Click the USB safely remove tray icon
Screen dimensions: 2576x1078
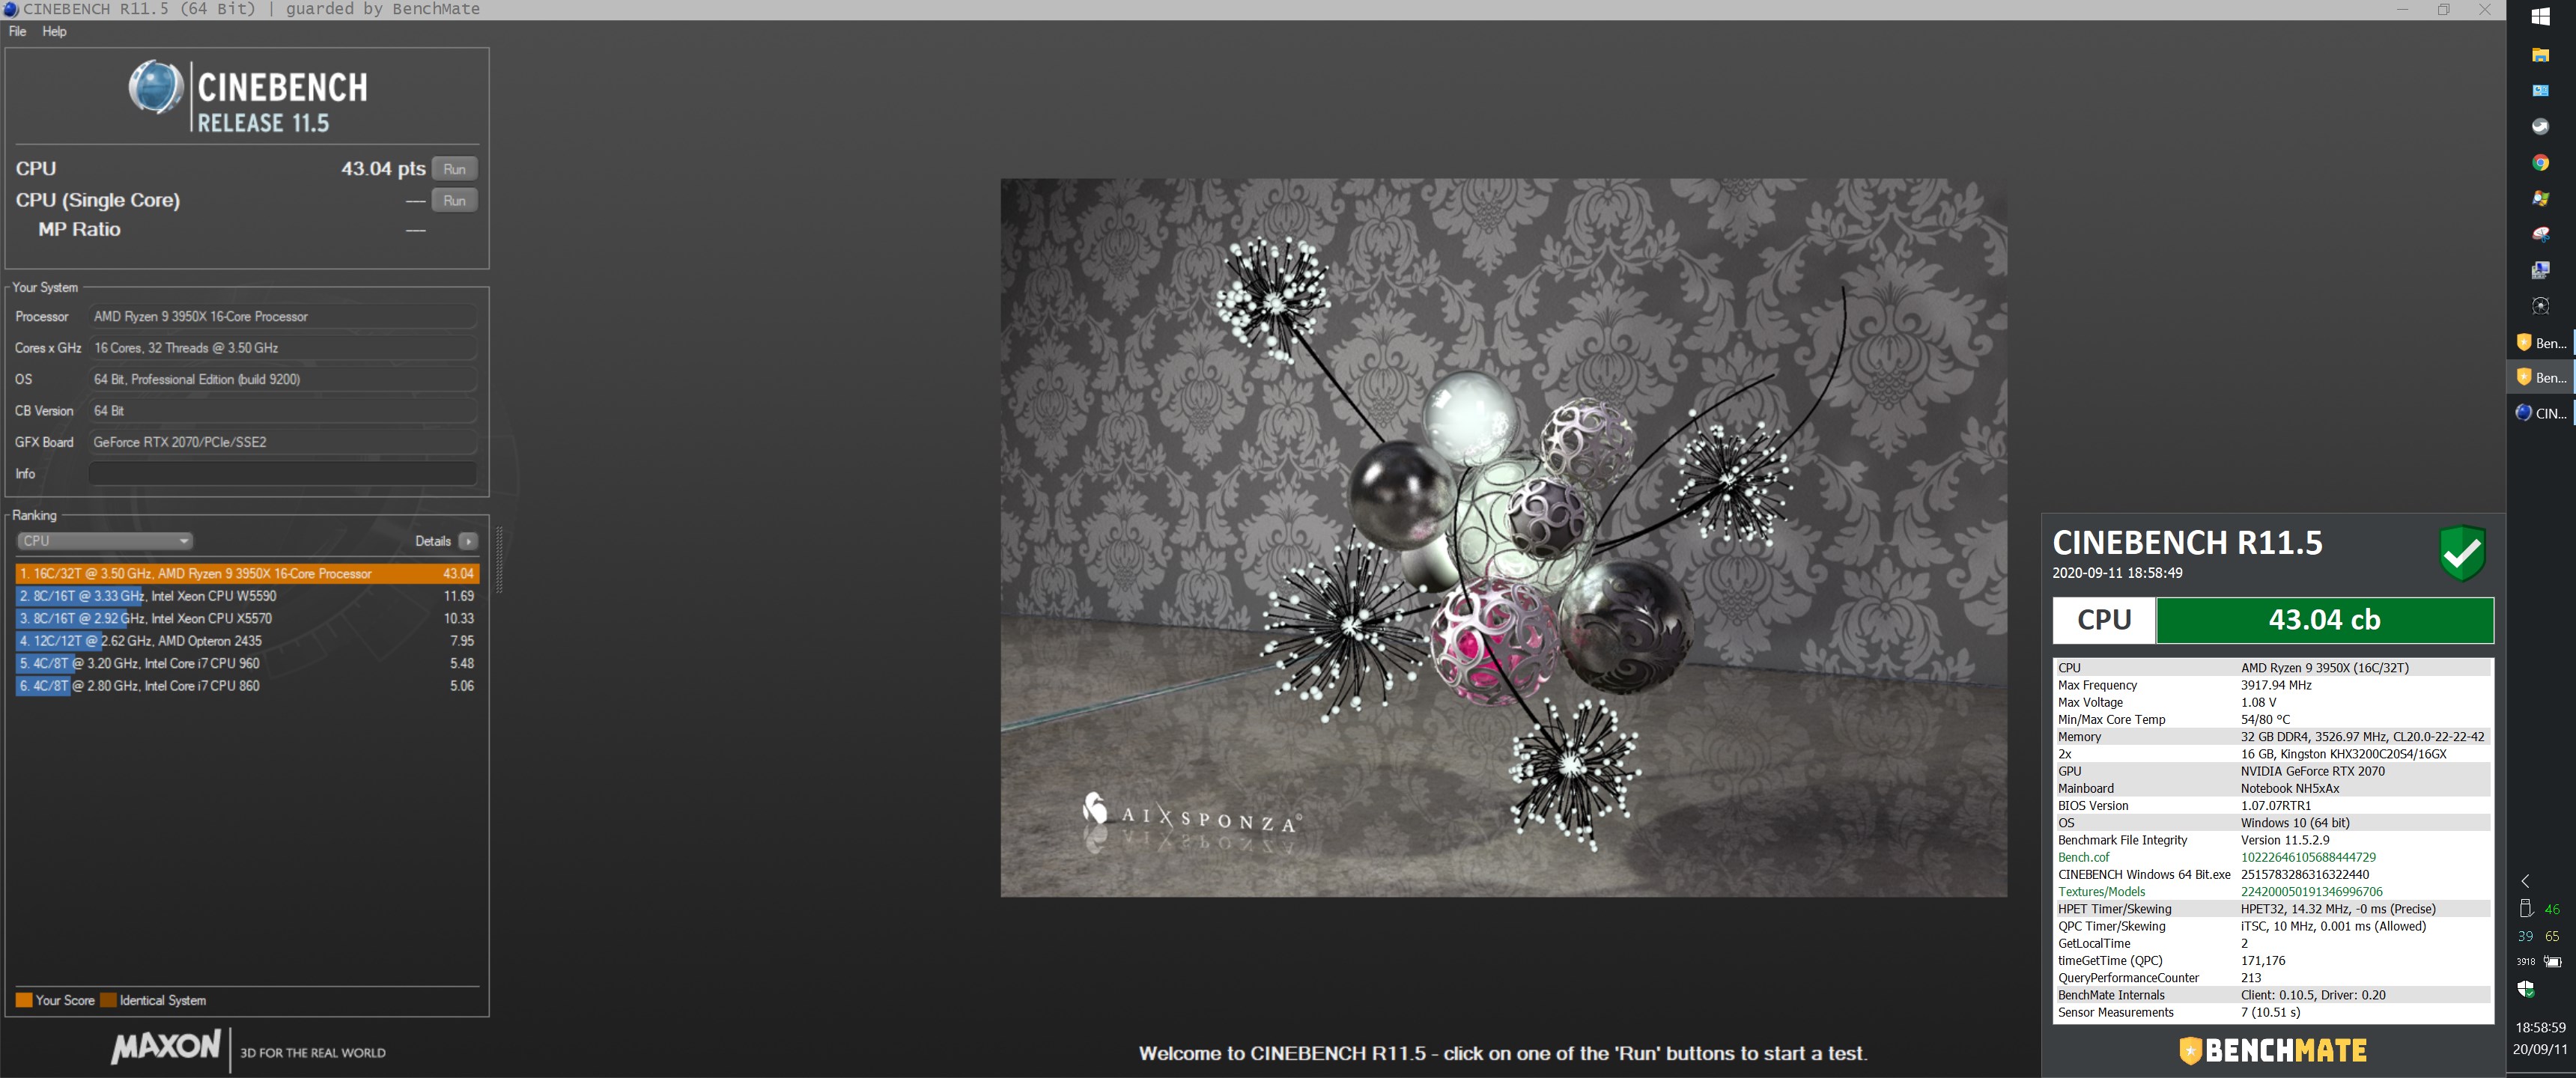point(2525,908)
